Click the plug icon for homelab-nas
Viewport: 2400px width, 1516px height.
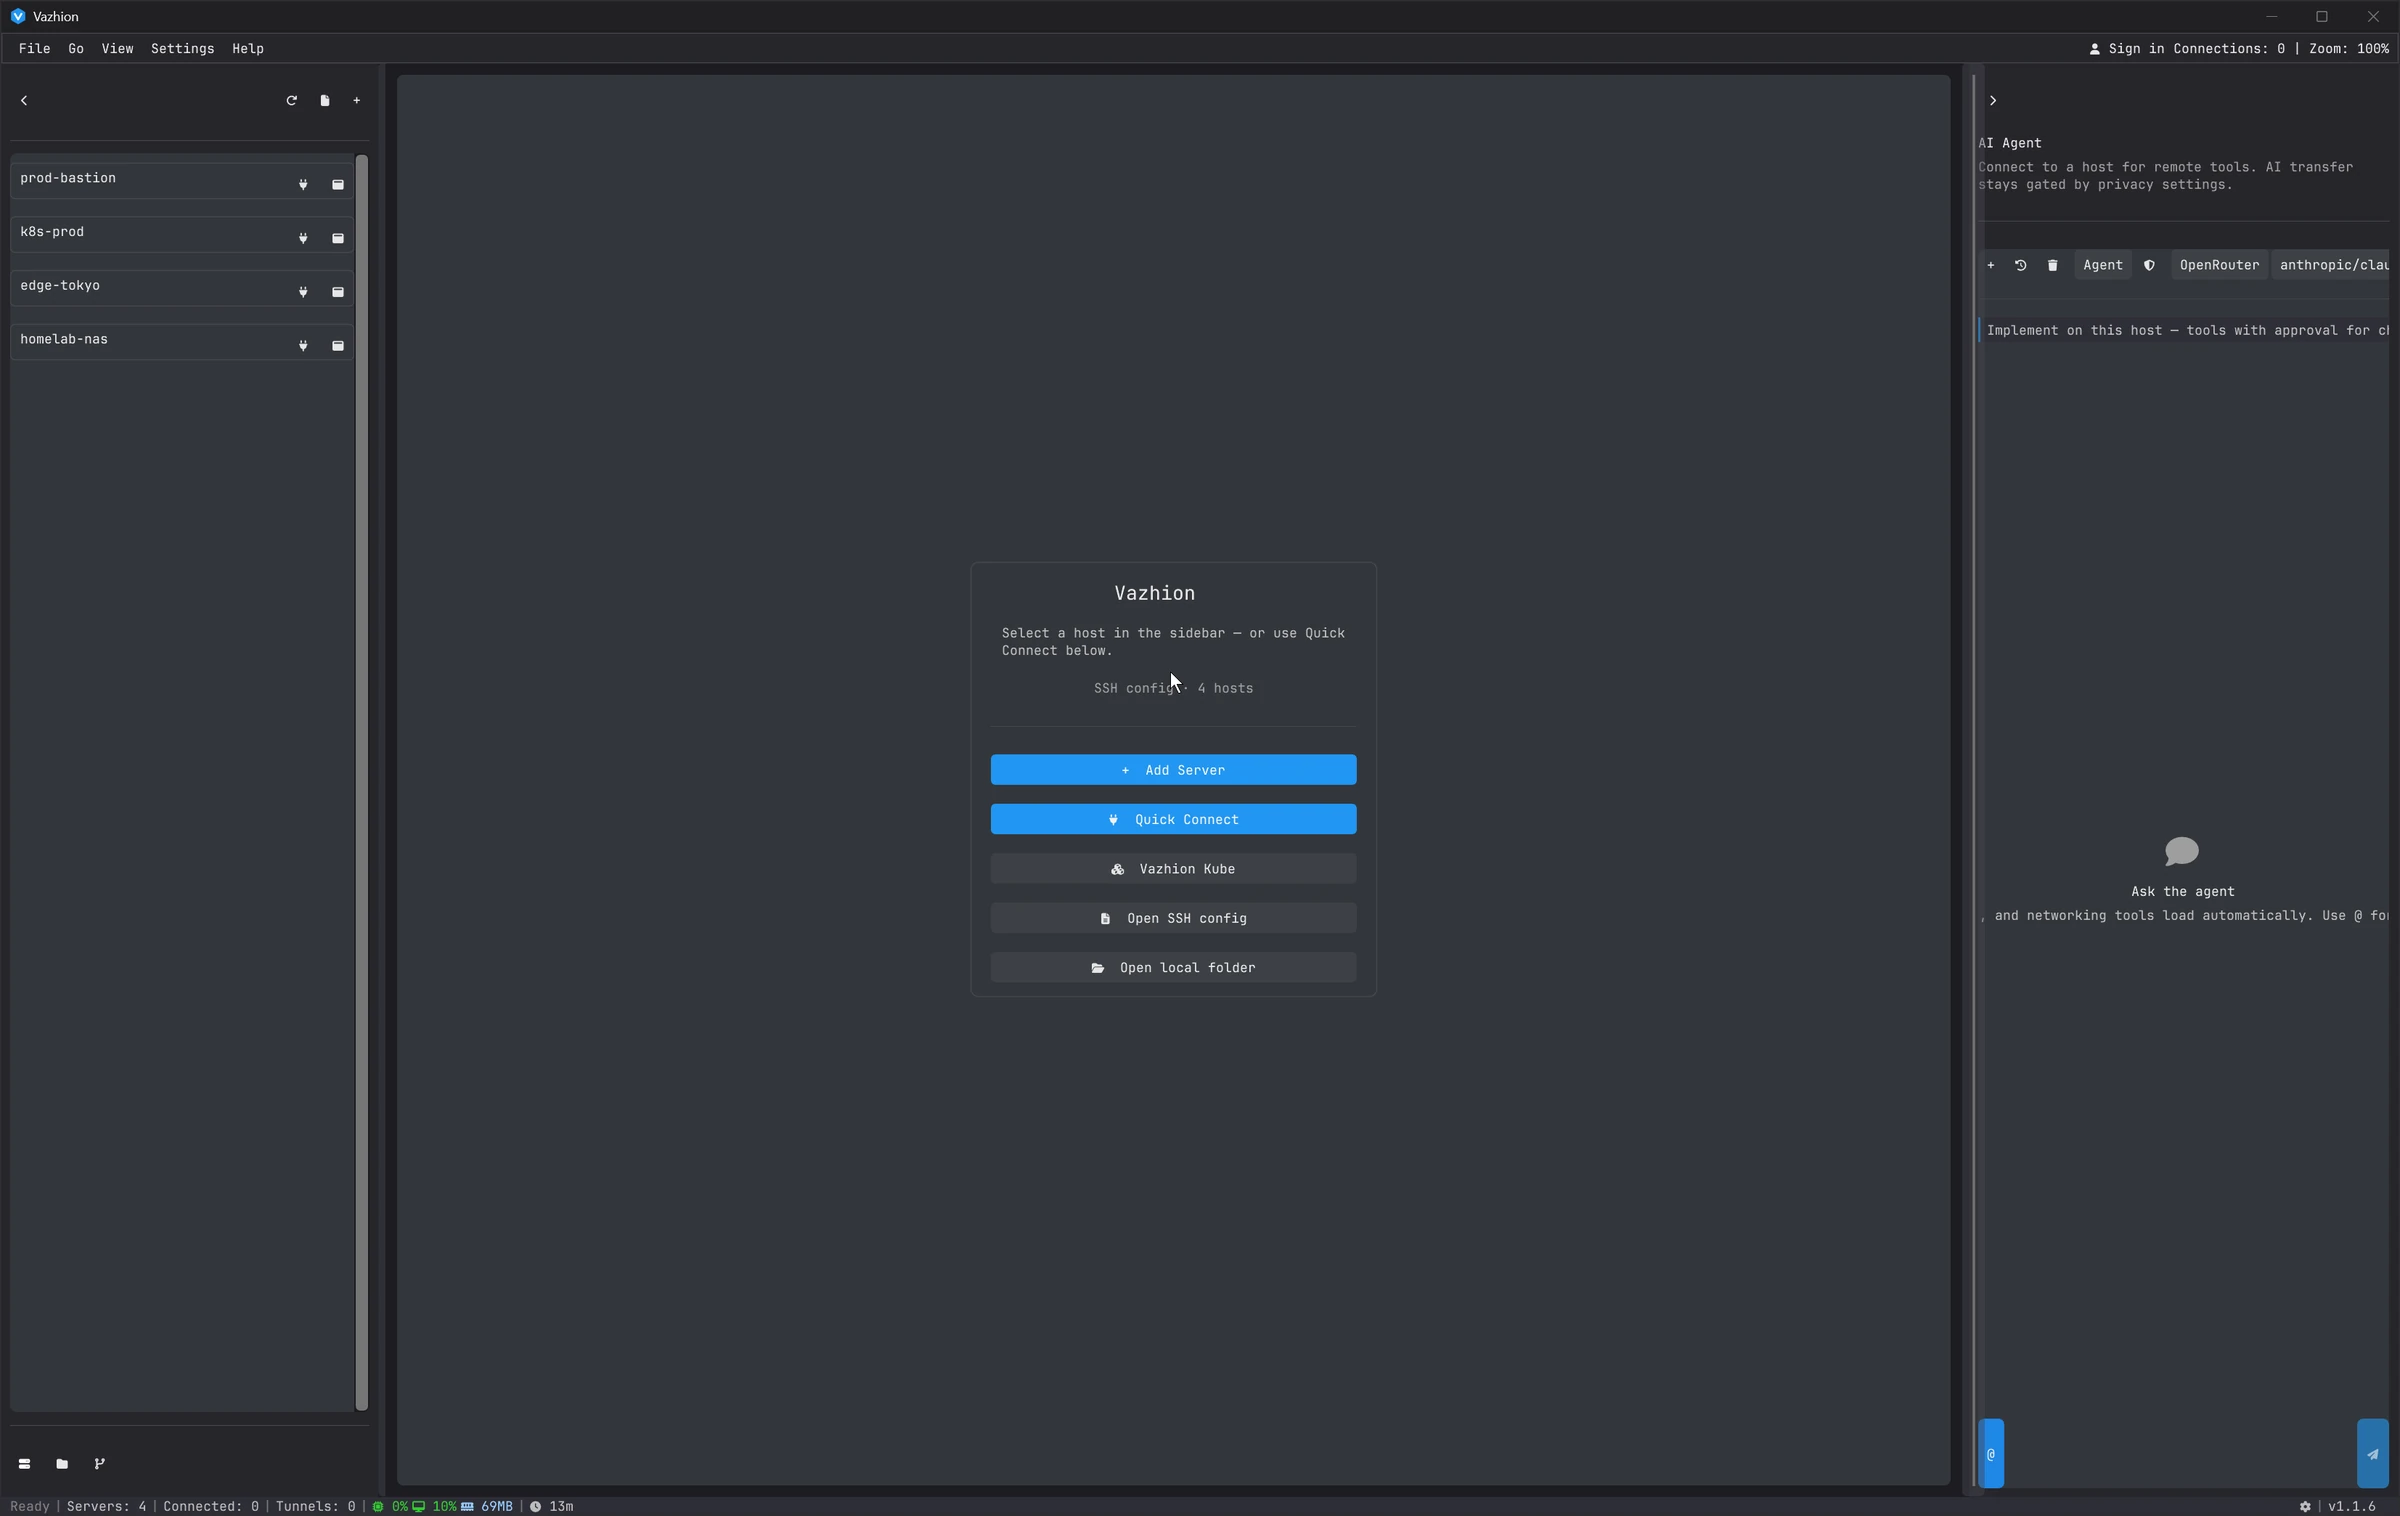pos(303,346)
